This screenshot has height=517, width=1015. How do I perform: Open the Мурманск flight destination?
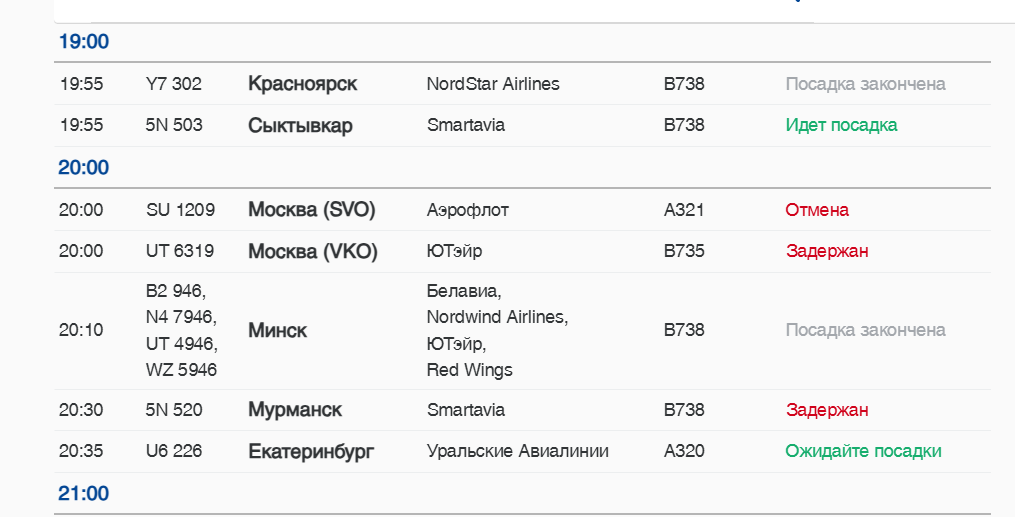295,410
